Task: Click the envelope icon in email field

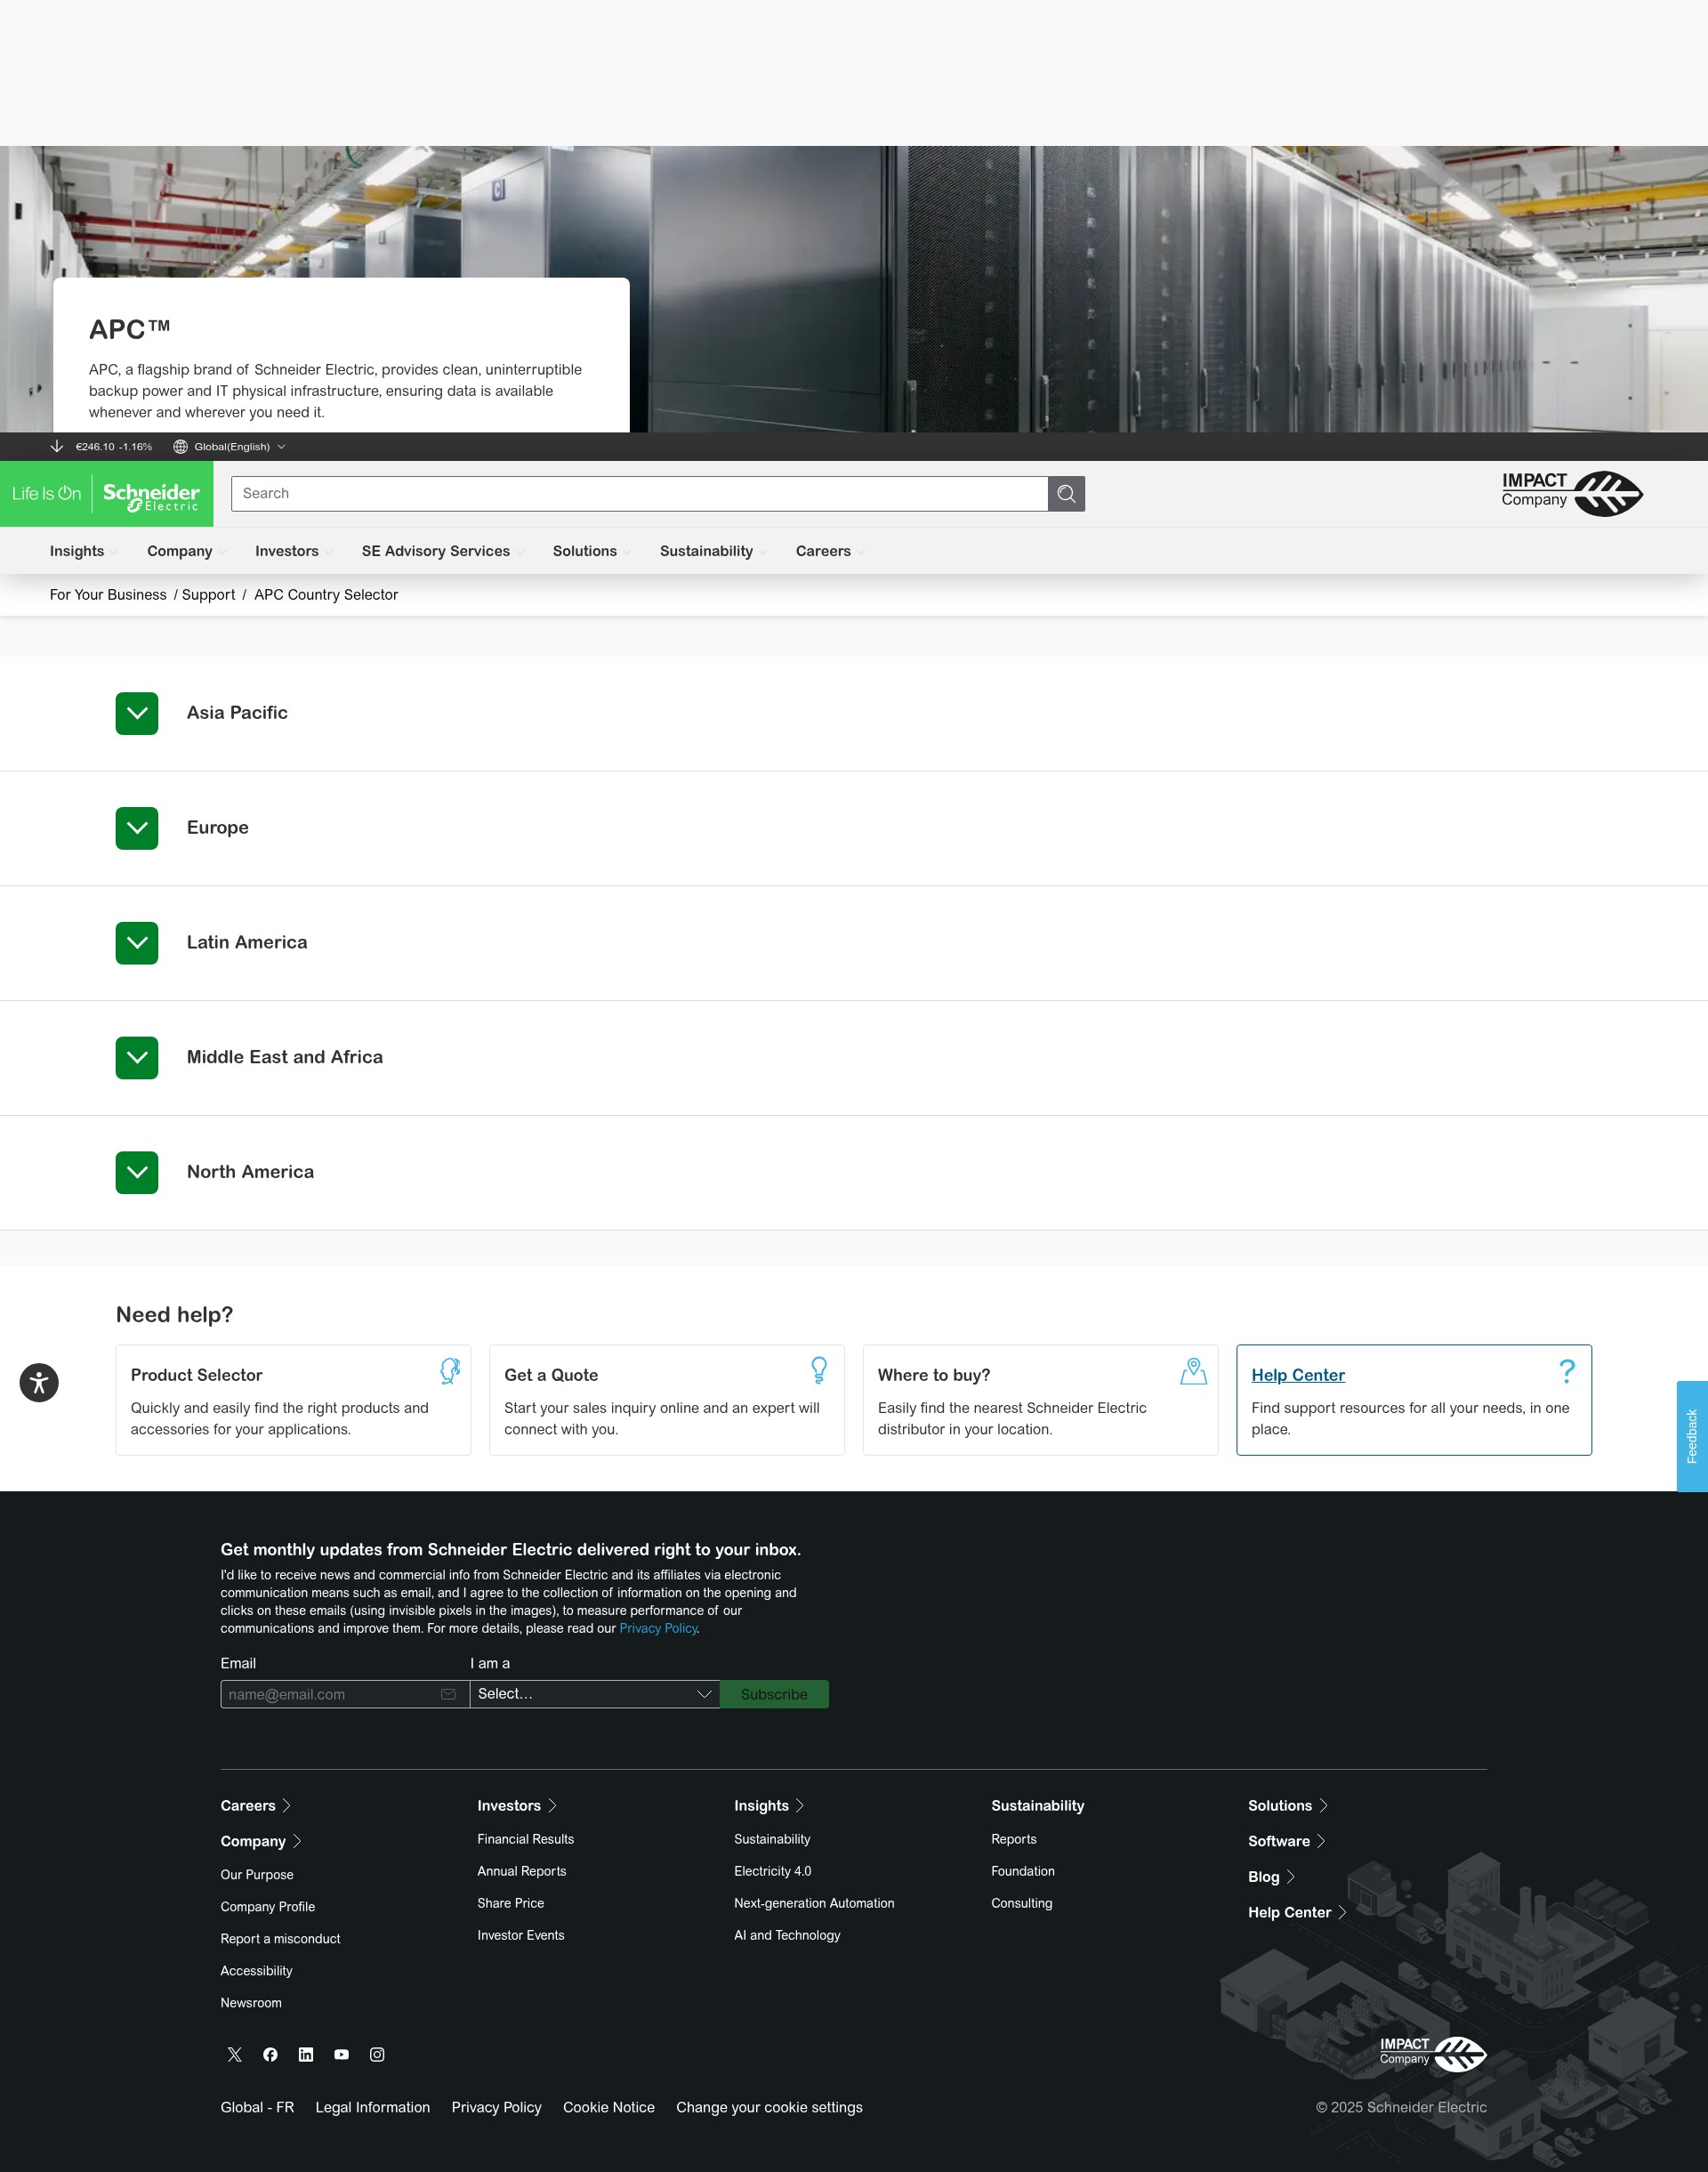Action: coord(448,1694)
